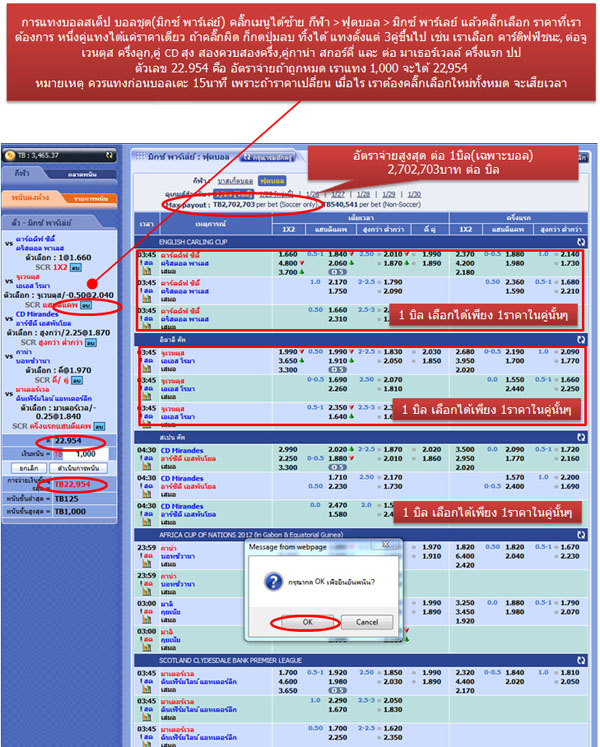
Task: Open stats chart for Juventus row with odds 1.990/3.650
Action: [147, 369]
